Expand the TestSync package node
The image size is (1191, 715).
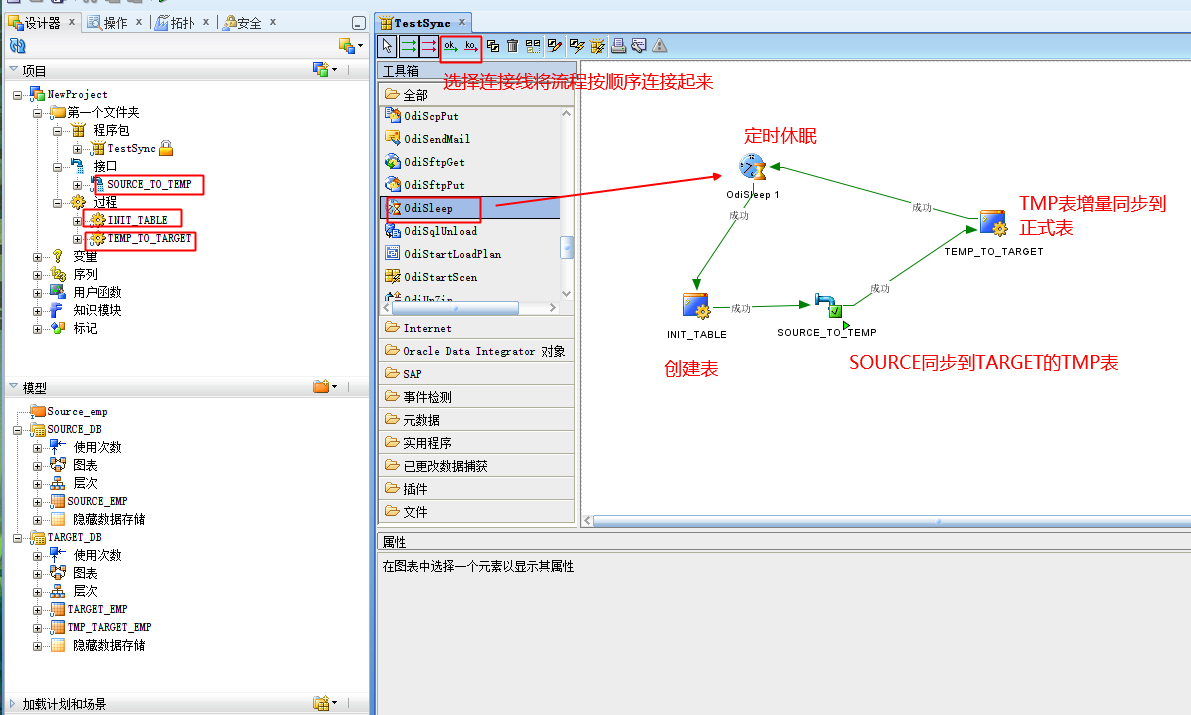pos(77,149)
